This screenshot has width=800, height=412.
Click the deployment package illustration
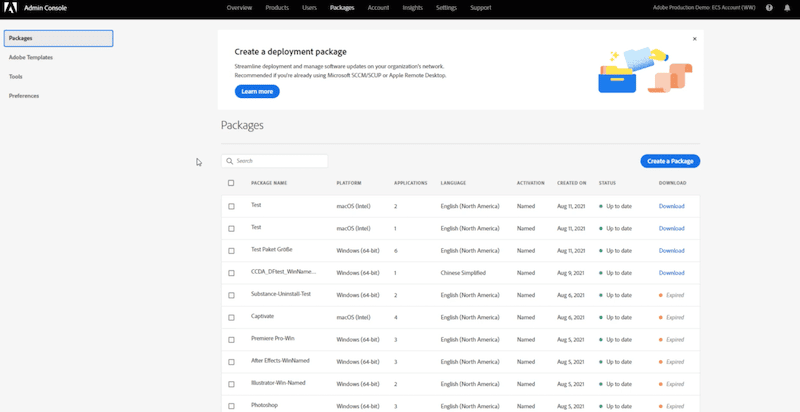[x=644, y=70]
